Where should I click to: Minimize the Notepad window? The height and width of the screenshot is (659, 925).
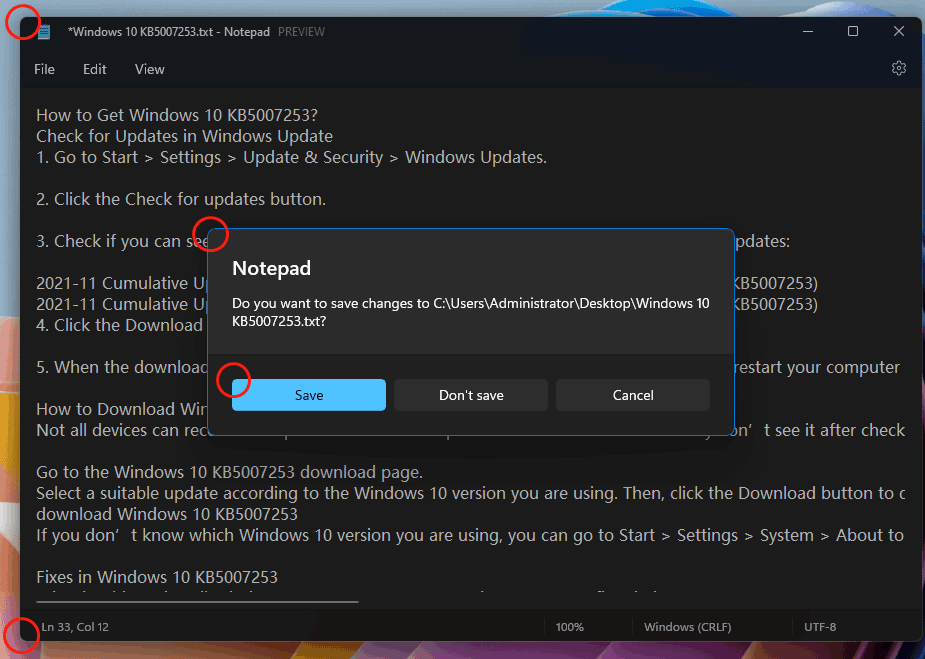(x=808, y=31)
